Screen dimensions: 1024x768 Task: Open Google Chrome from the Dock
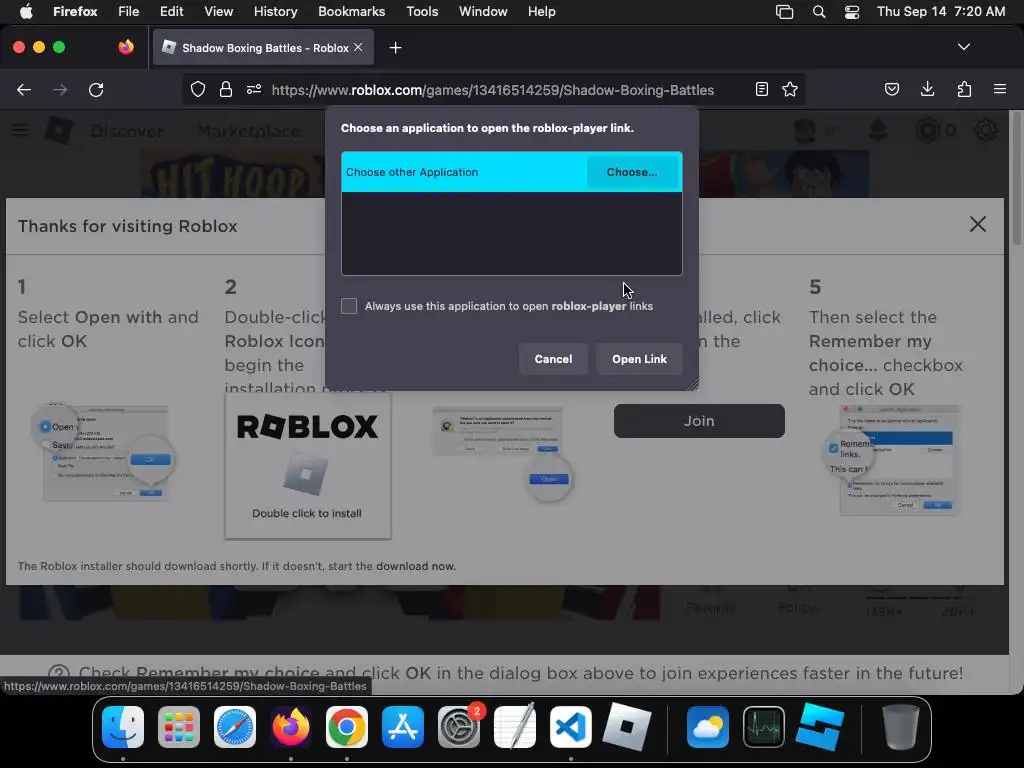(347, 727)
